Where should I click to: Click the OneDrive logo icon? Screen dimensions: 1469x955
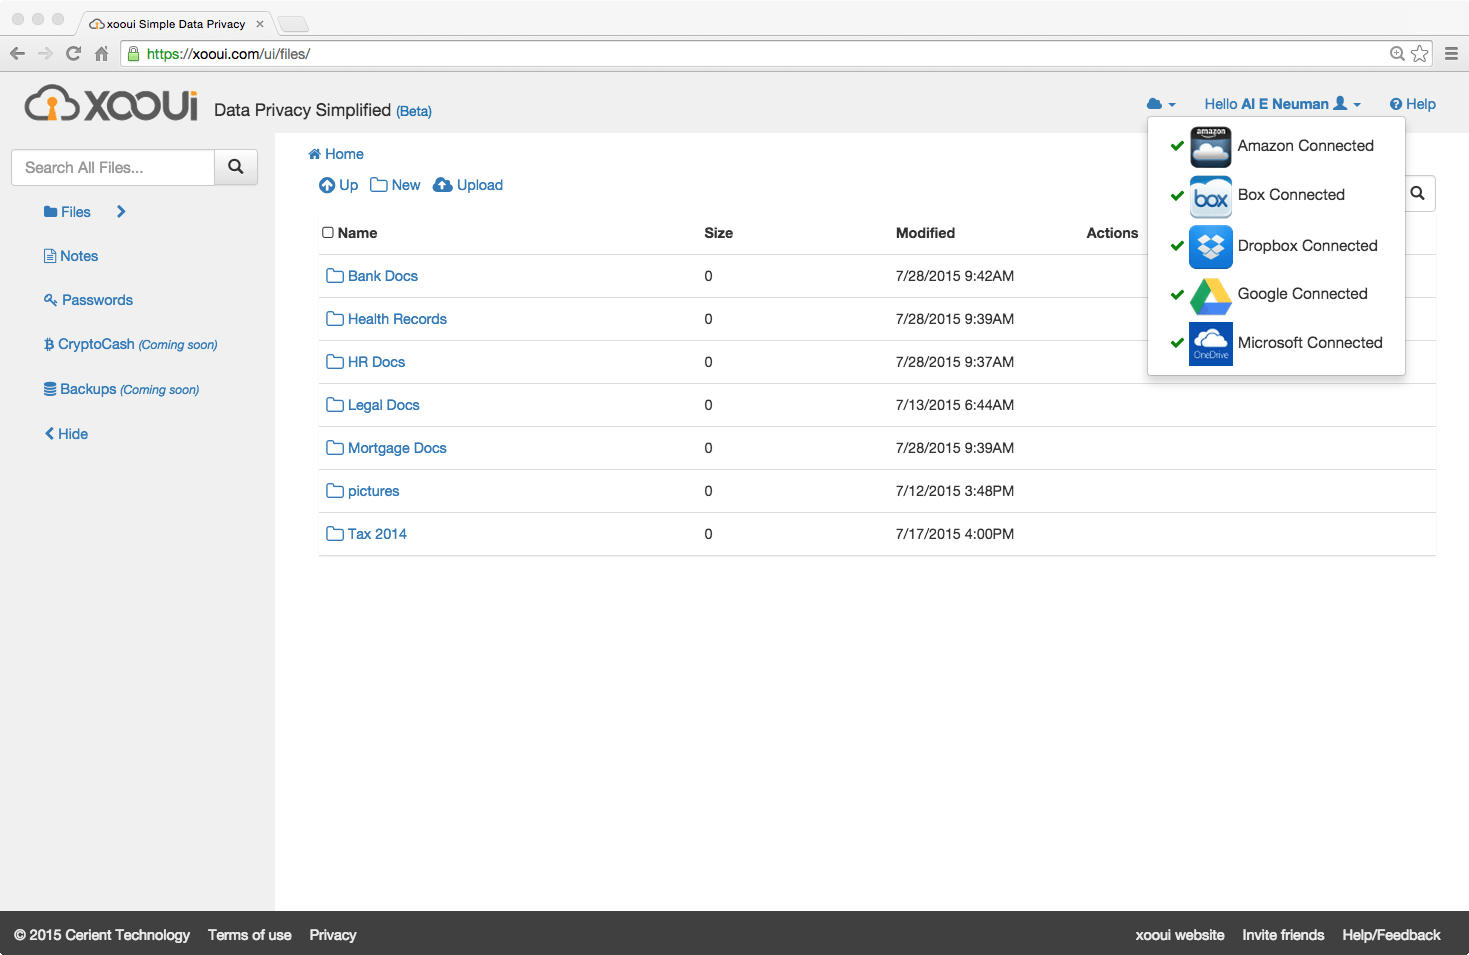[1211, 343]
